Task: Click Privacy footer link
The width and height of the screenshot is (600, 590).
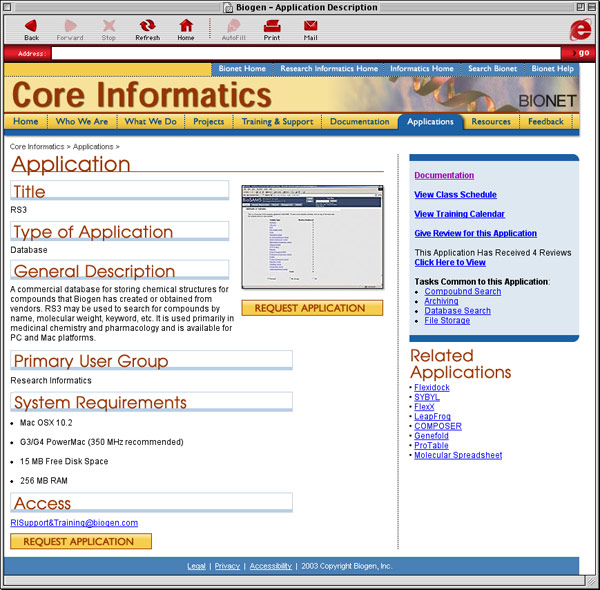Action: point(227,566)
